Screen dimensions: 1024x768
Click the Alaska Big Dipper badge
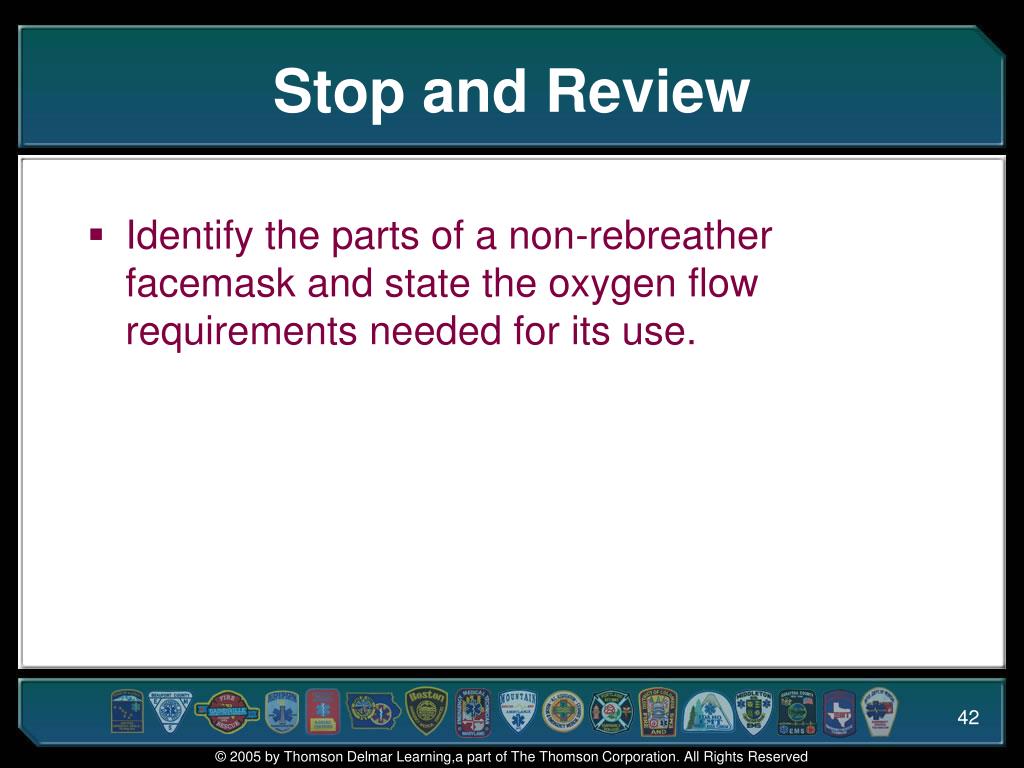[x=127, y=711]
